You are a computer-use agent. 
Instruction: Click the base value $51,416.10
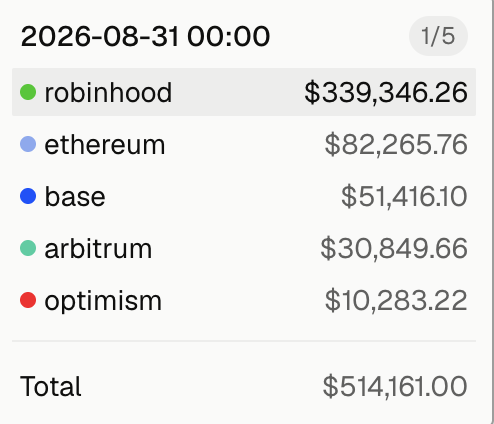pos(404,197)
